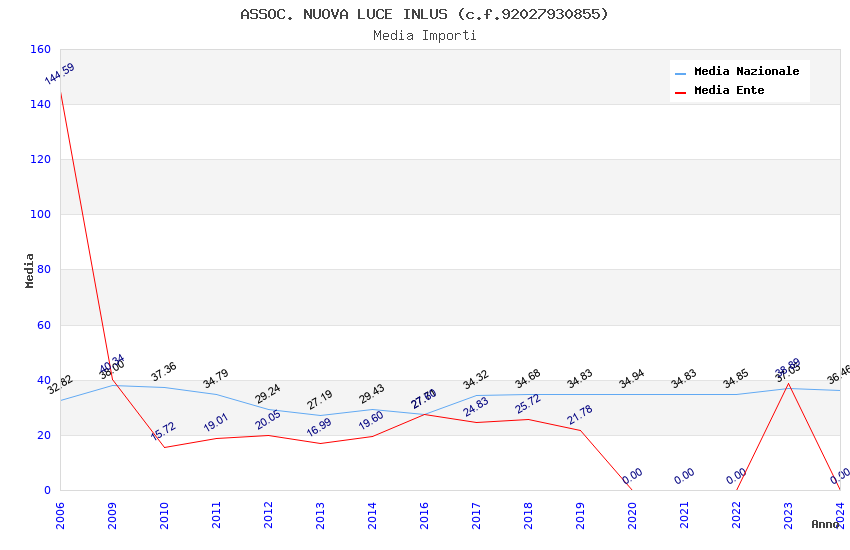The height and width of the screenshot is (550, 850).
Task: Click the 2022 year axis label
Action: coord(737,515)
